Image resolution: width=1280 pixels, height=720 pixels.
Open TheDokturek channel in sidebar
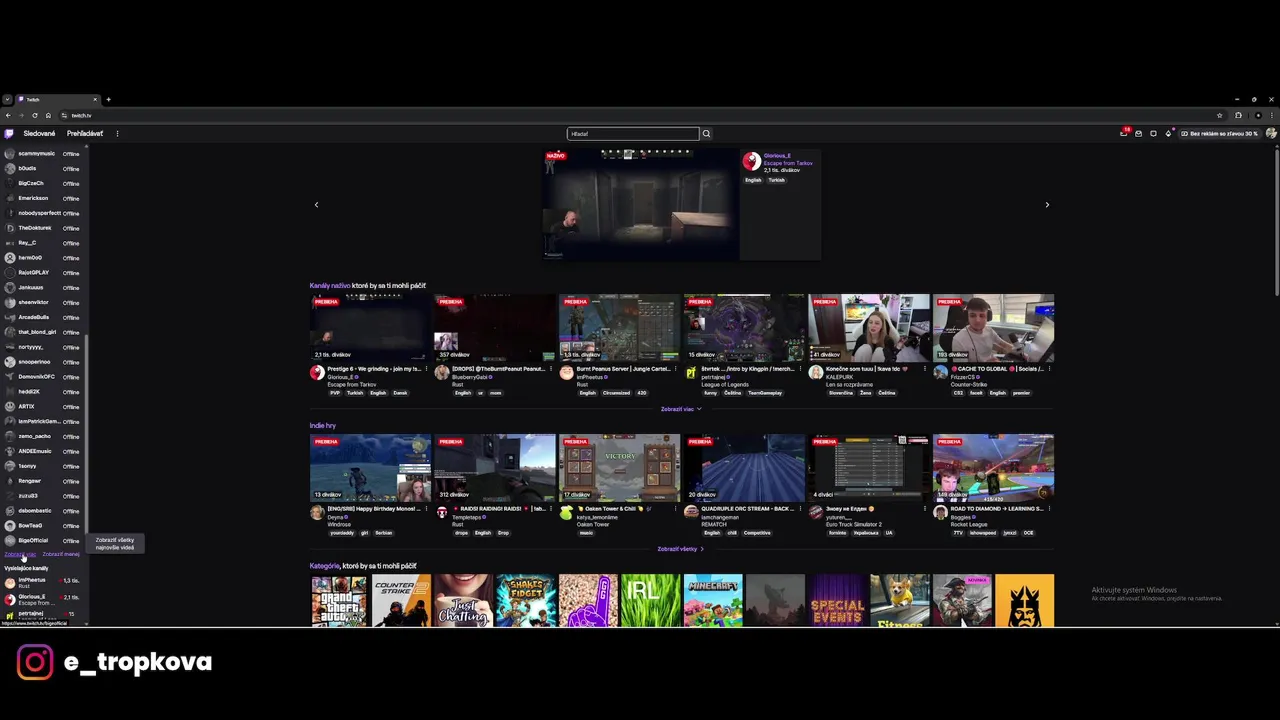pyautogui.click(x=43, y=228)
